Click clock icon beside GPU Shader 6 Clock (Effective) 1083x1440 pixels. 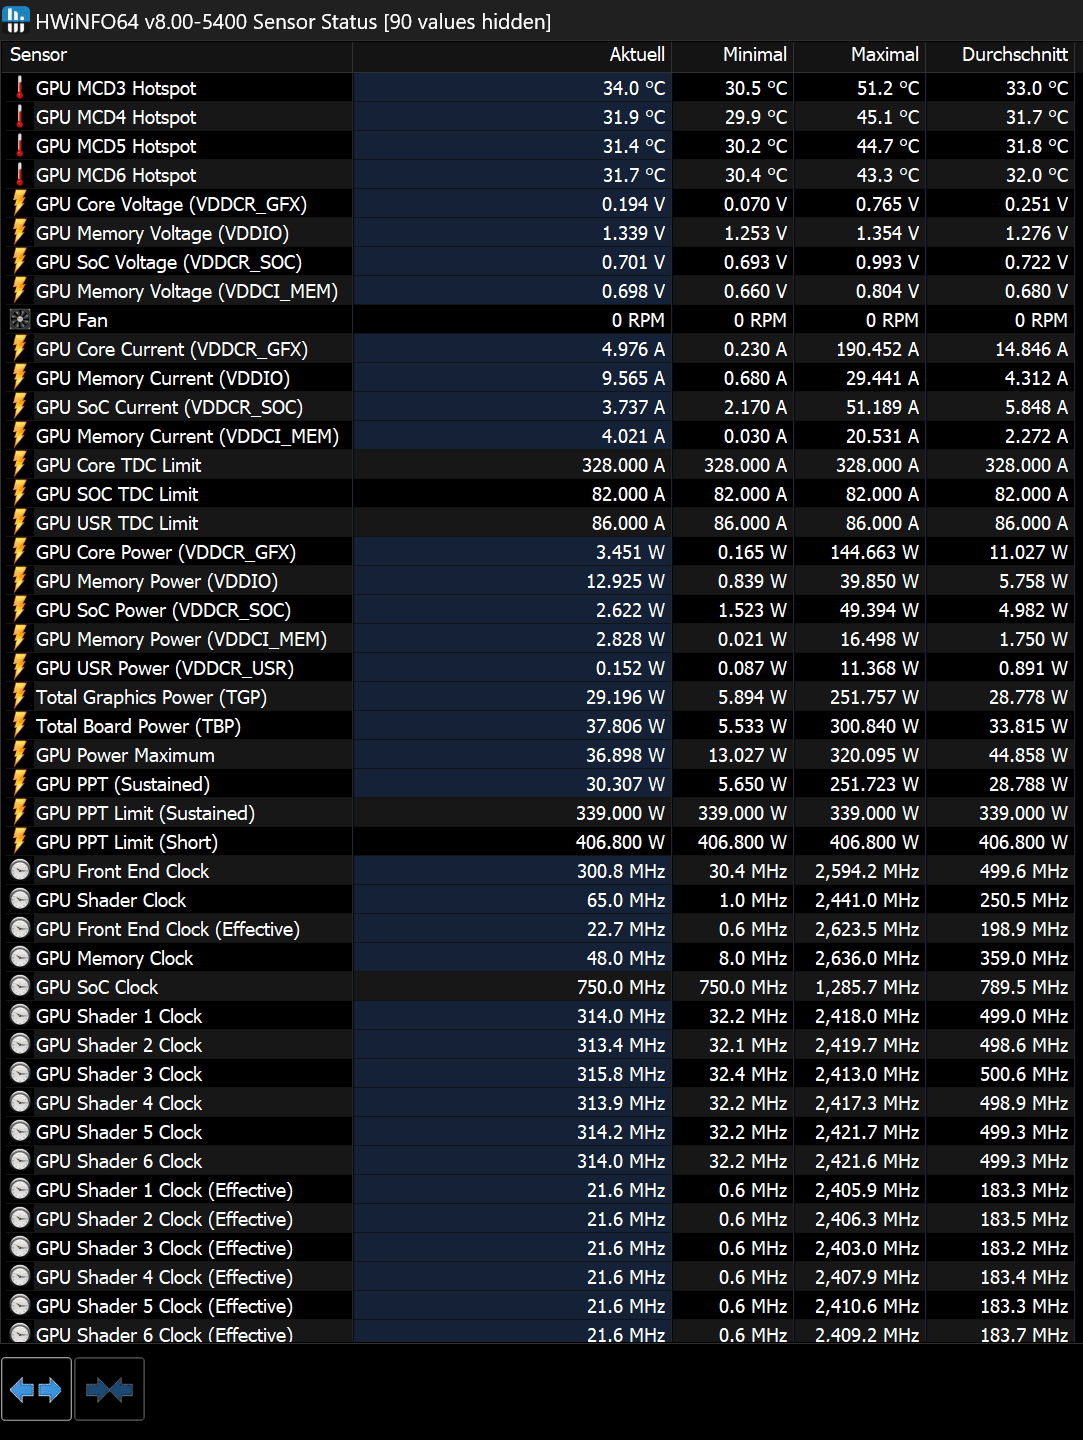coord(19,1334)
